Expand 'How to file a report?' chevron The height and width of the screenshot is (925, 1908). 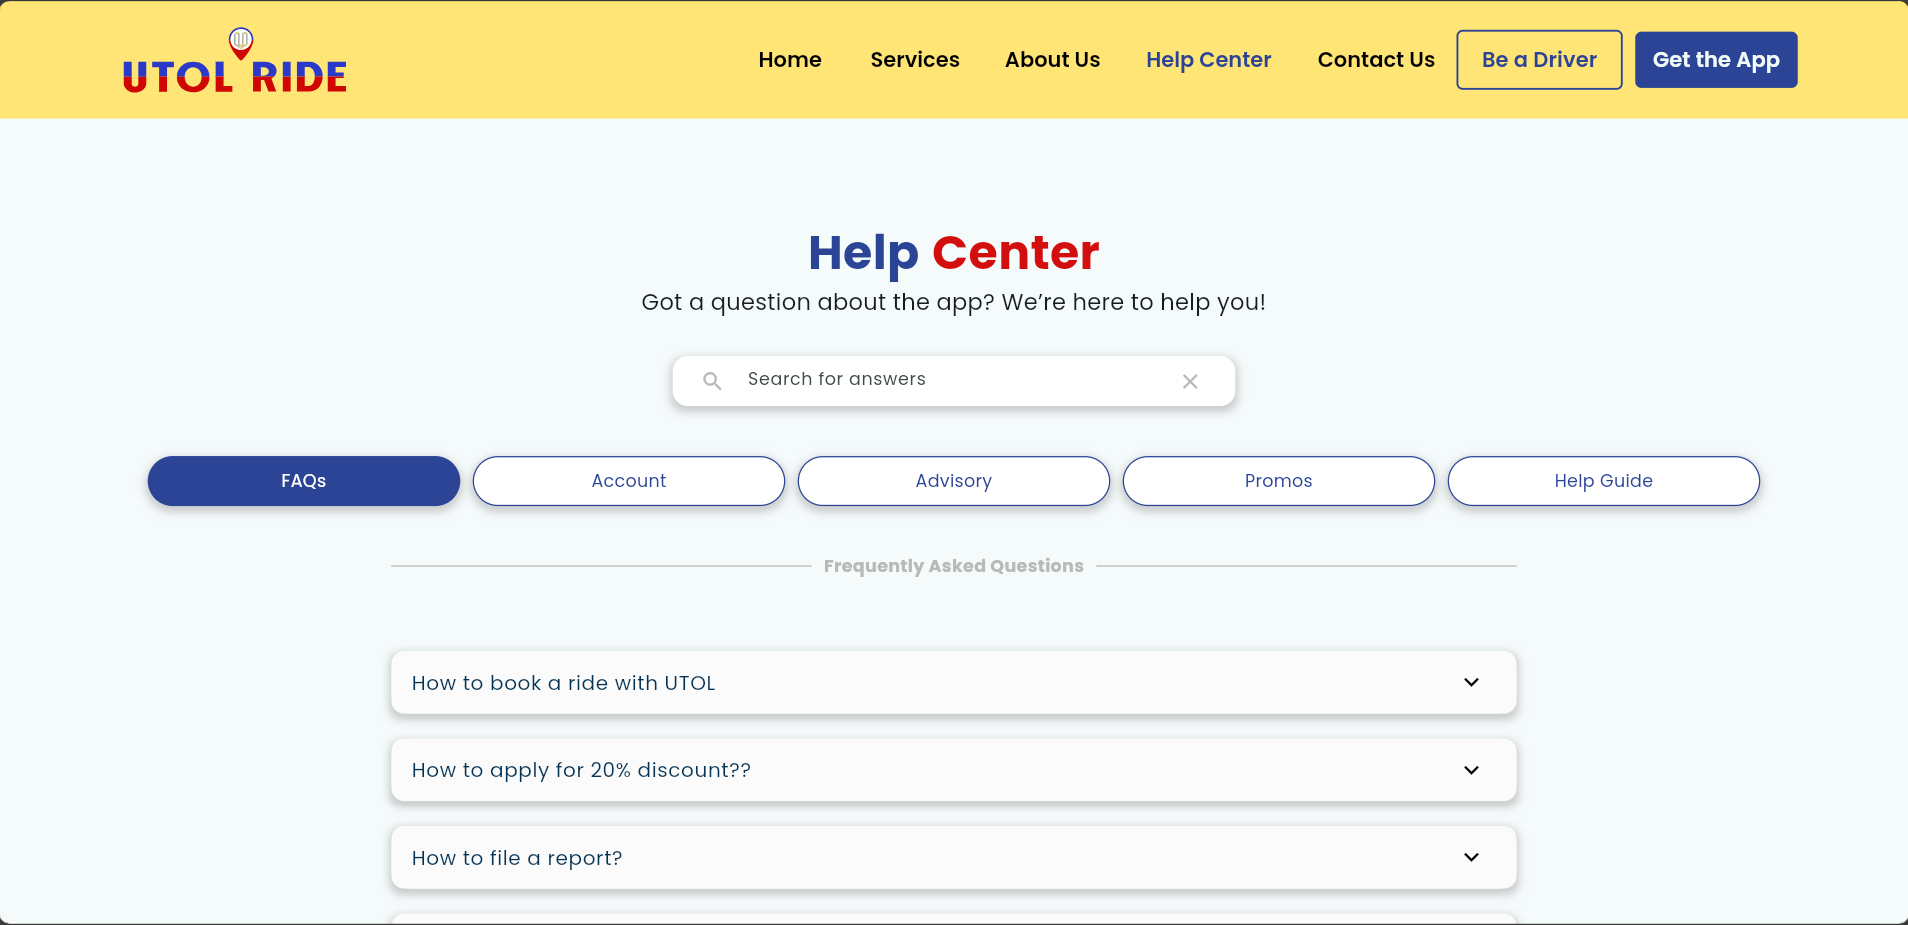(1471, 858)
